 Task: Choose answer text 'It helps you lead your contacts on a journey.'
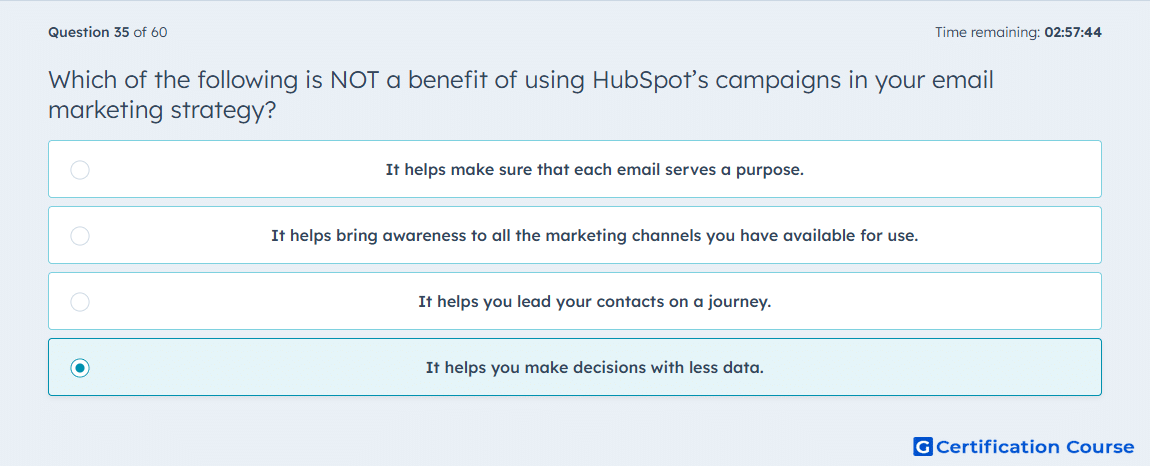595,302
